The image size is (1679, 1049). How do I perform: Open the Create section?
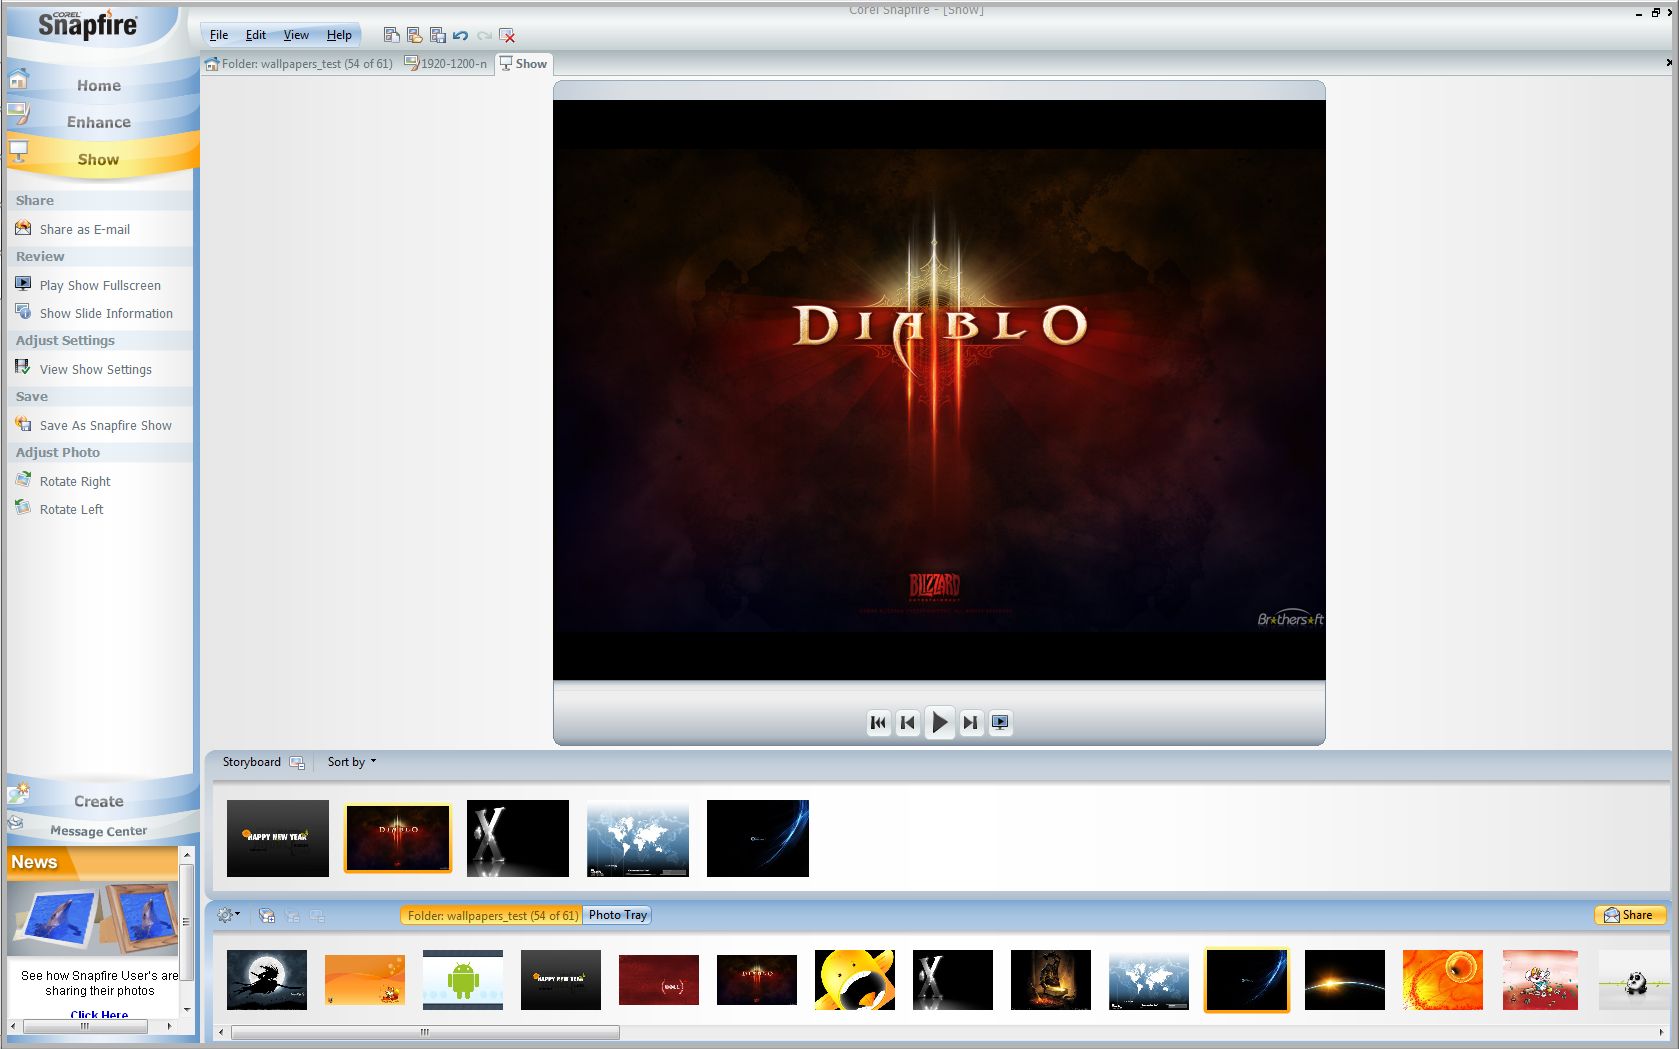point(99,801)
